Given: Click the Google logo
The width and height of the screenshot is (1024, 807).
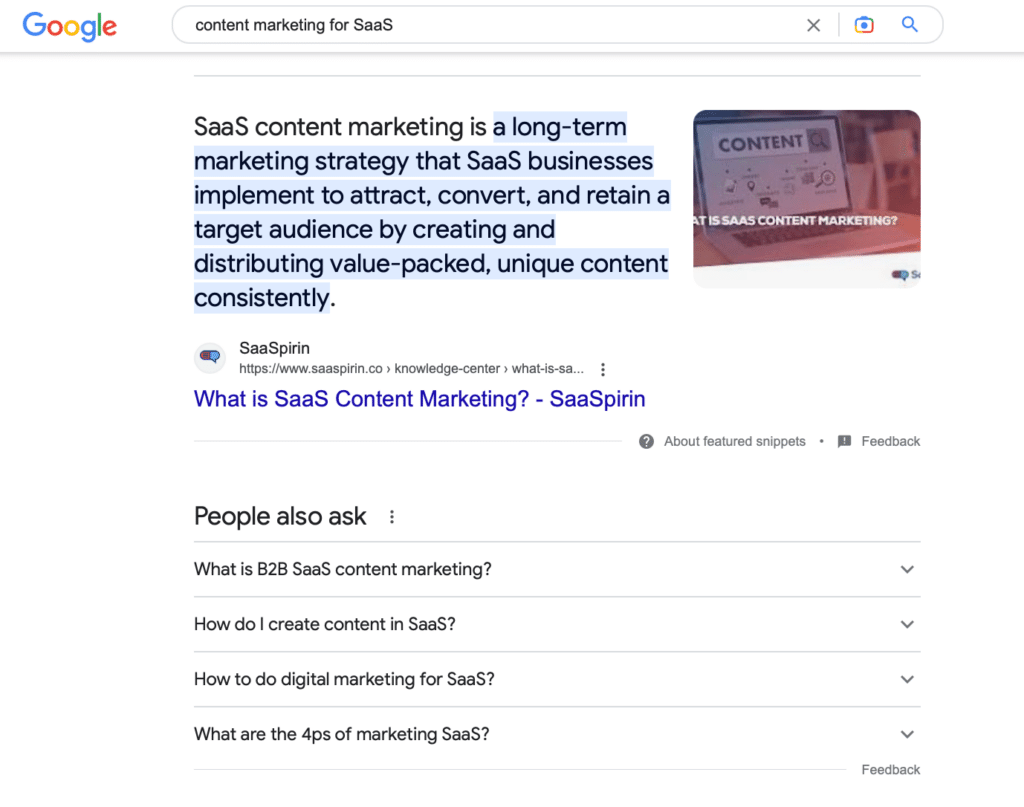Looking at the screenshot, I should click(x=70, y=26).
